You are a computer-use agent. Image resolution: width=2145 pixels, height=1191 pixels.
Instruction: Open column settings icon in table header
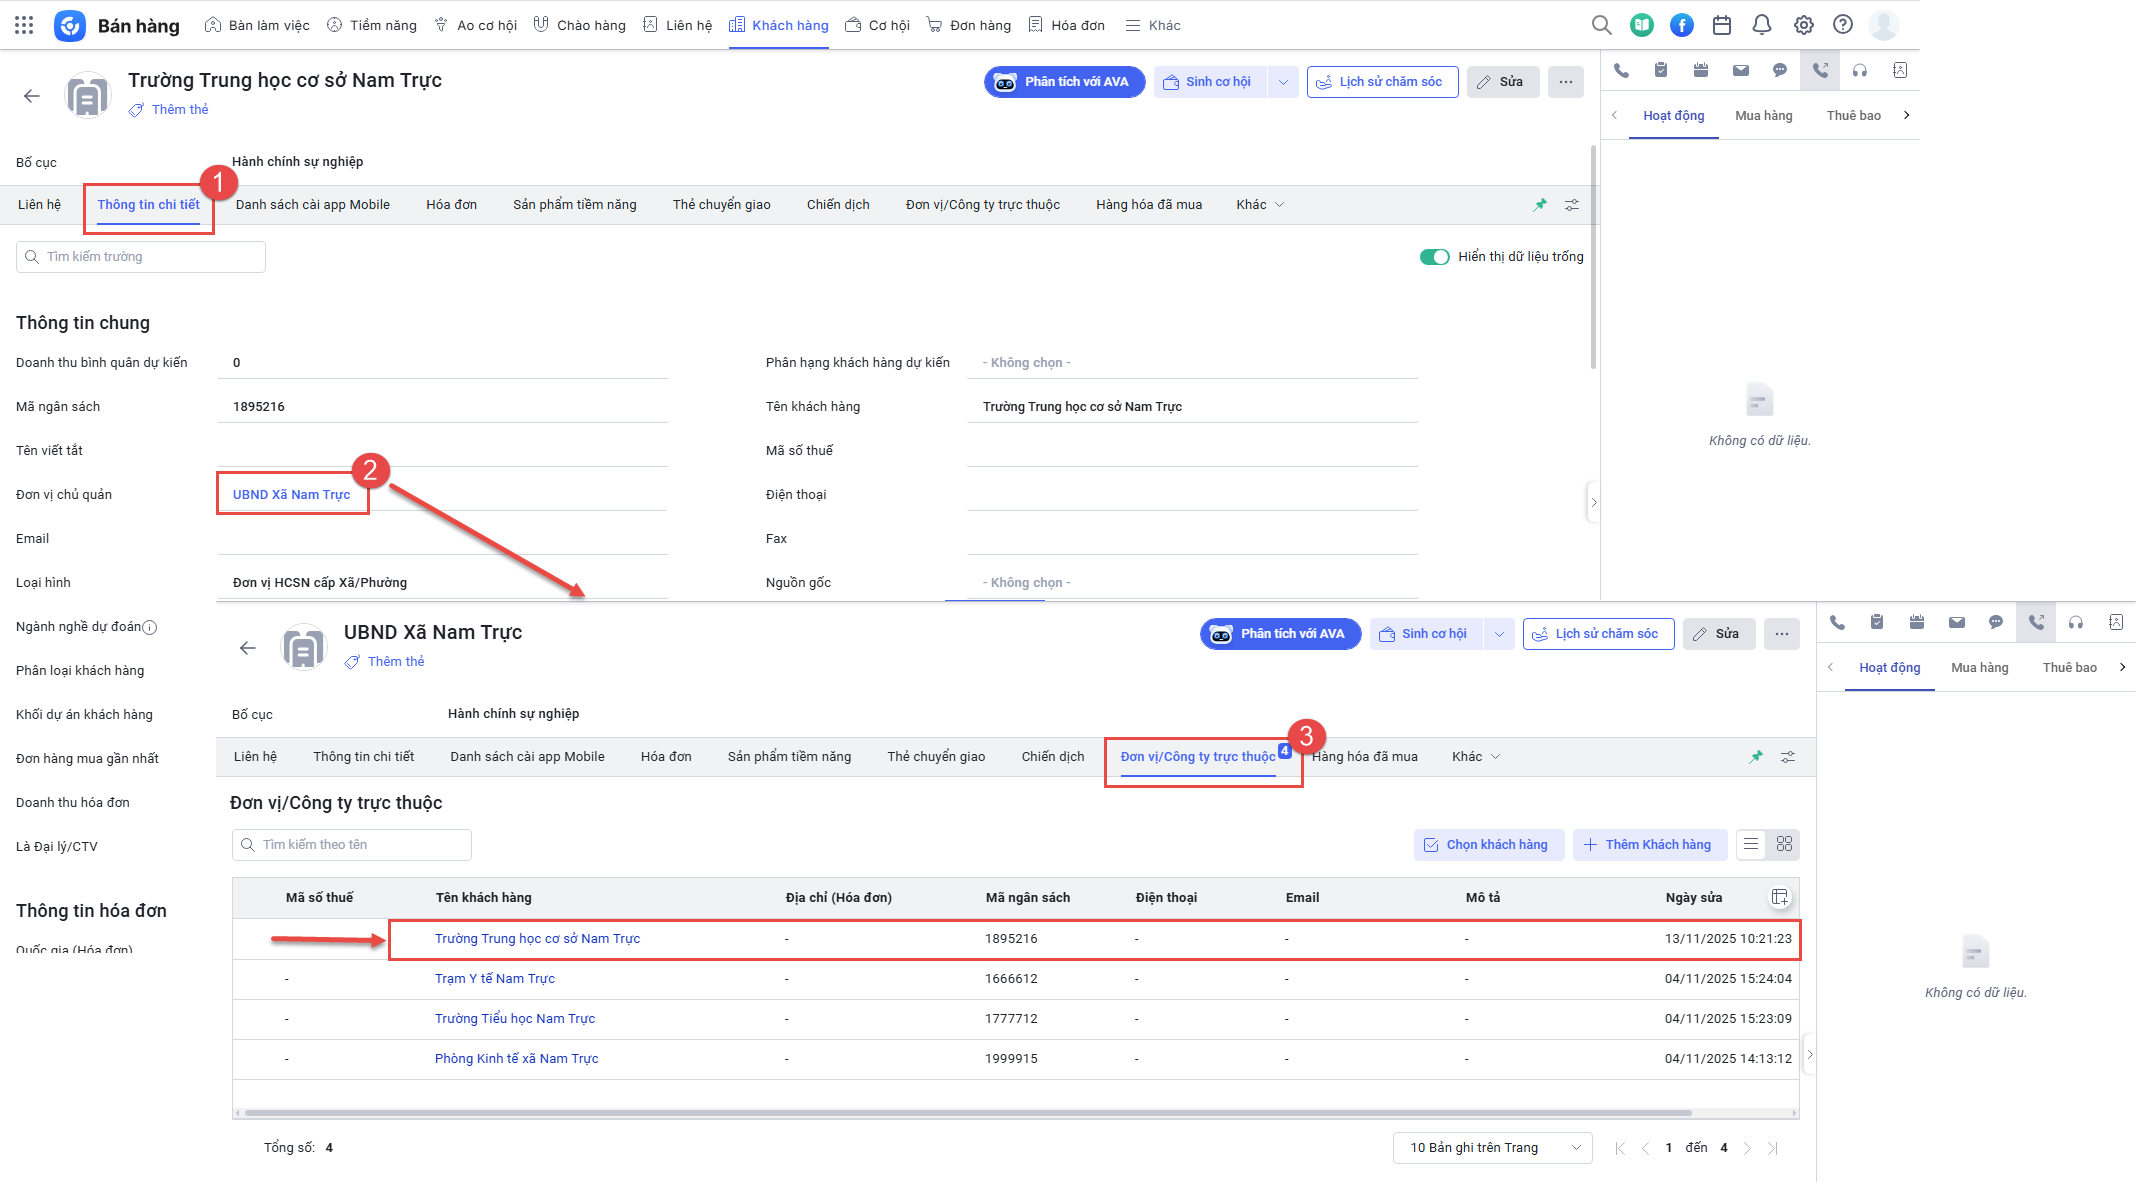tap(1780, 897)
